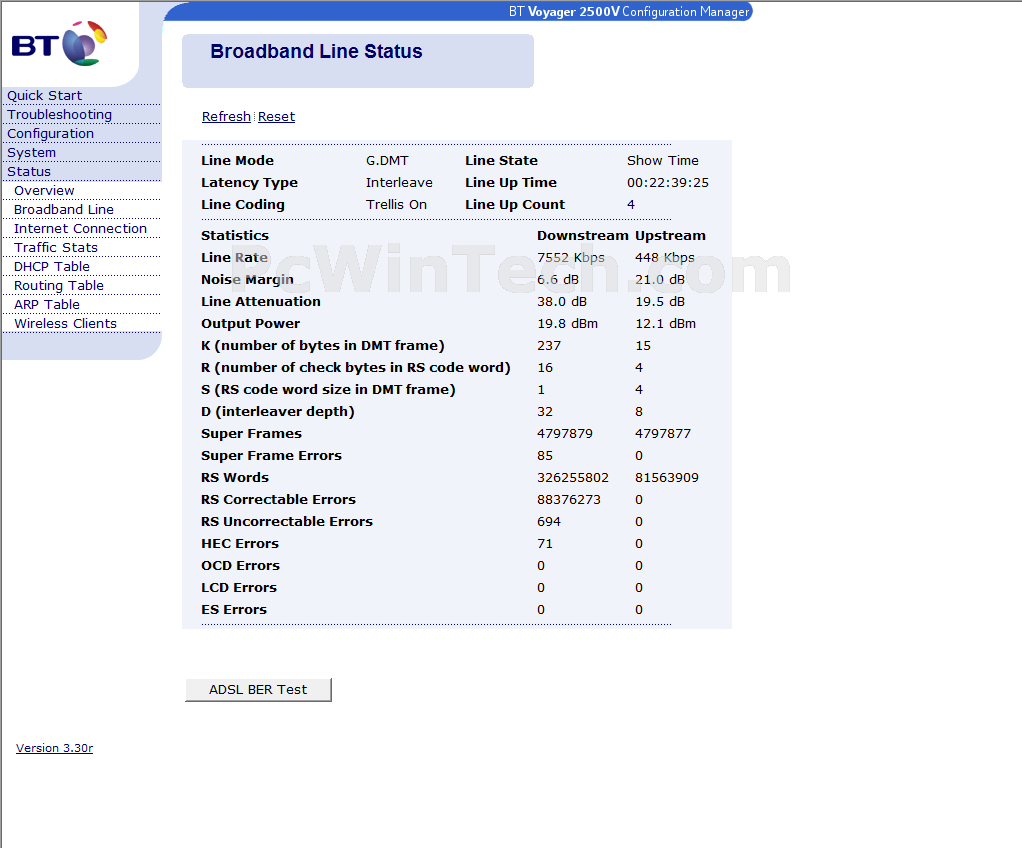The width and height of the screenshot is (1022, 848).
Task: Open Traffic Stats page
Action: (x=56, y=247)
